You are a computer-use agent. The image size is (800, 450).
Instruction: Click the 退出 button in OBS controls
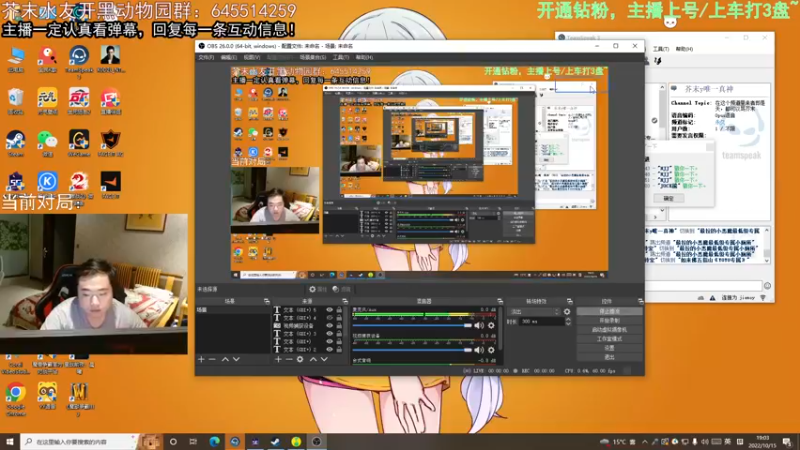click(609, 357)
